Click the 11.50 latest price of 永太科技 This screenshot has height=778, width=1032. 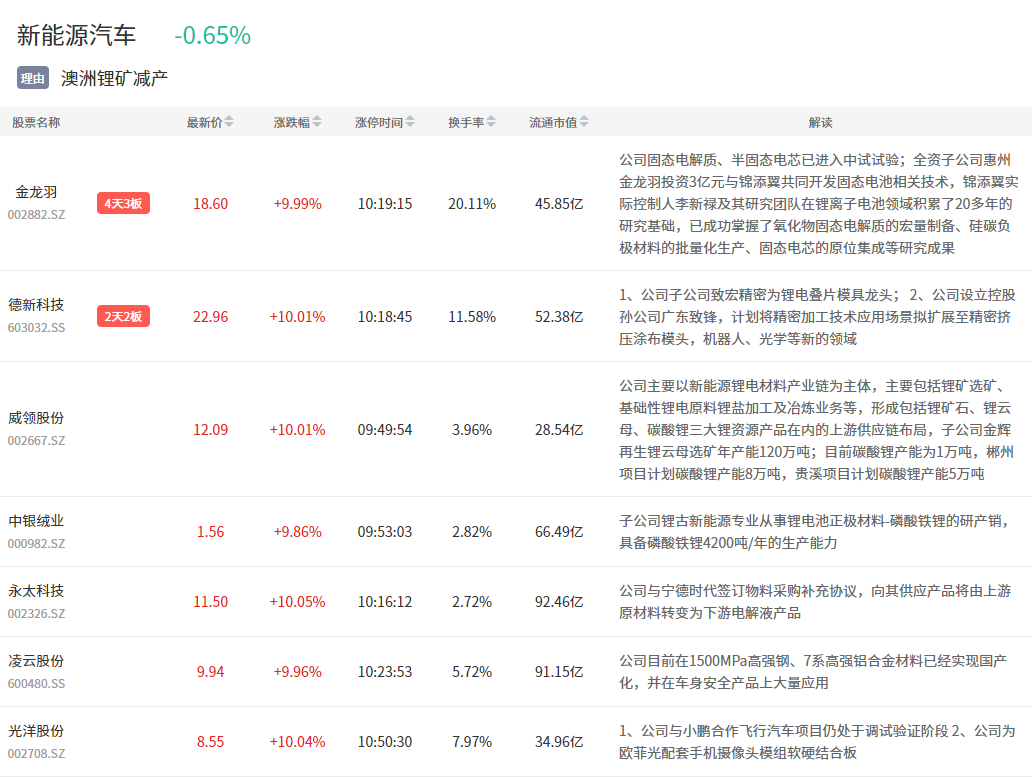point(211,602)
